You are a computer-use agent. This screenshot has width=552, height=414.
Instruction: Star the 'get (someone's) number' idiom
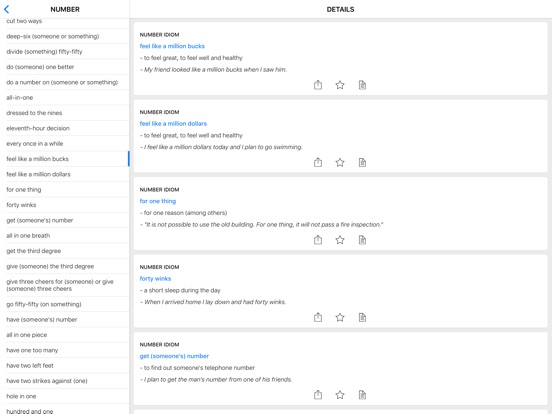(x=340, y=395)
